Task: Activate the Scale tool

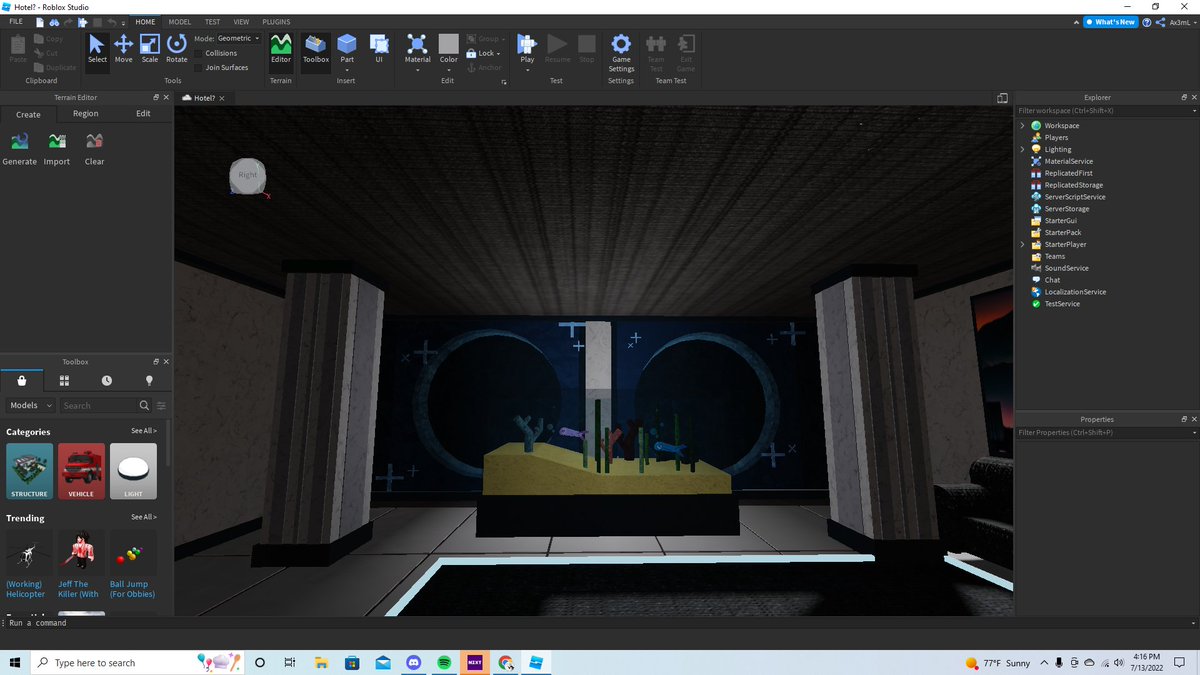Action: click(x=150, y=48)
